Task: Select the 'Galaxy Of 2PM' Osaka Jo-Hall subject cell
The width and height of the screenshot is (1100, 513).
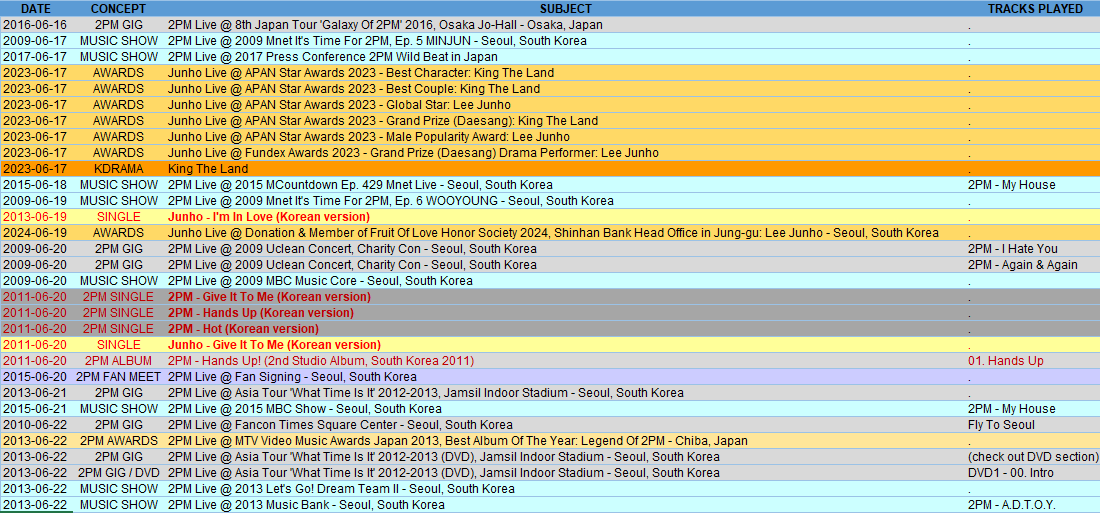Action: click(x=565, y=25)
